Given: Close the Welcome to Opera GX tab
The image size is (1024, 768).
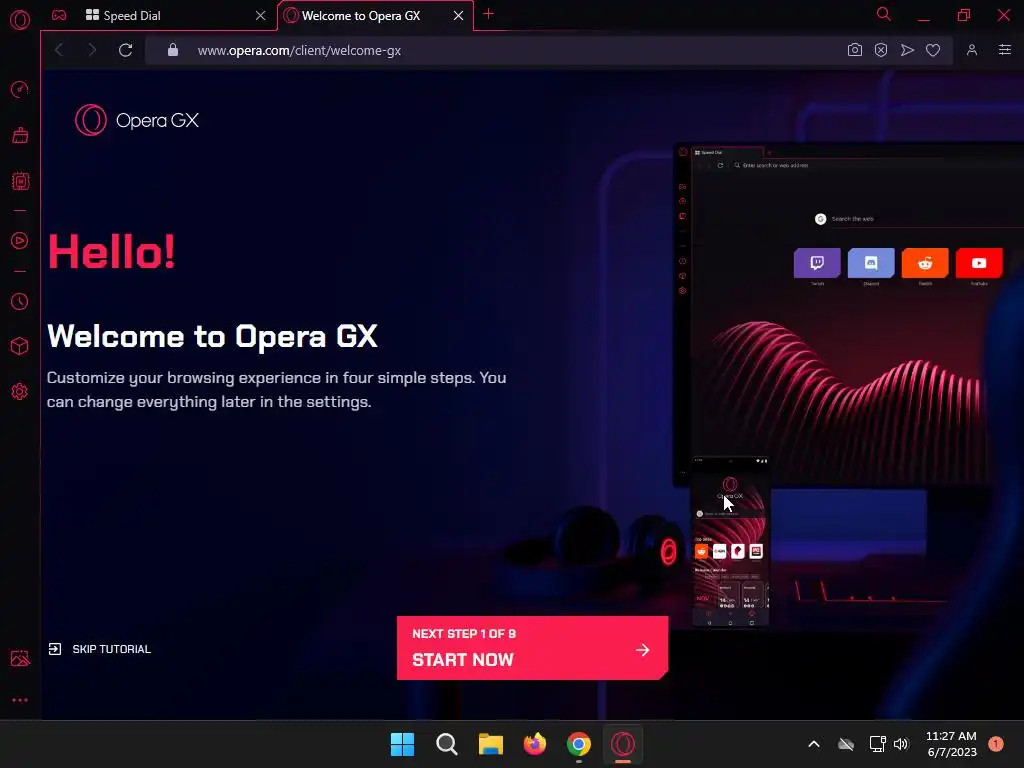Looking at the screenshot, I should (x=458, y=16).
